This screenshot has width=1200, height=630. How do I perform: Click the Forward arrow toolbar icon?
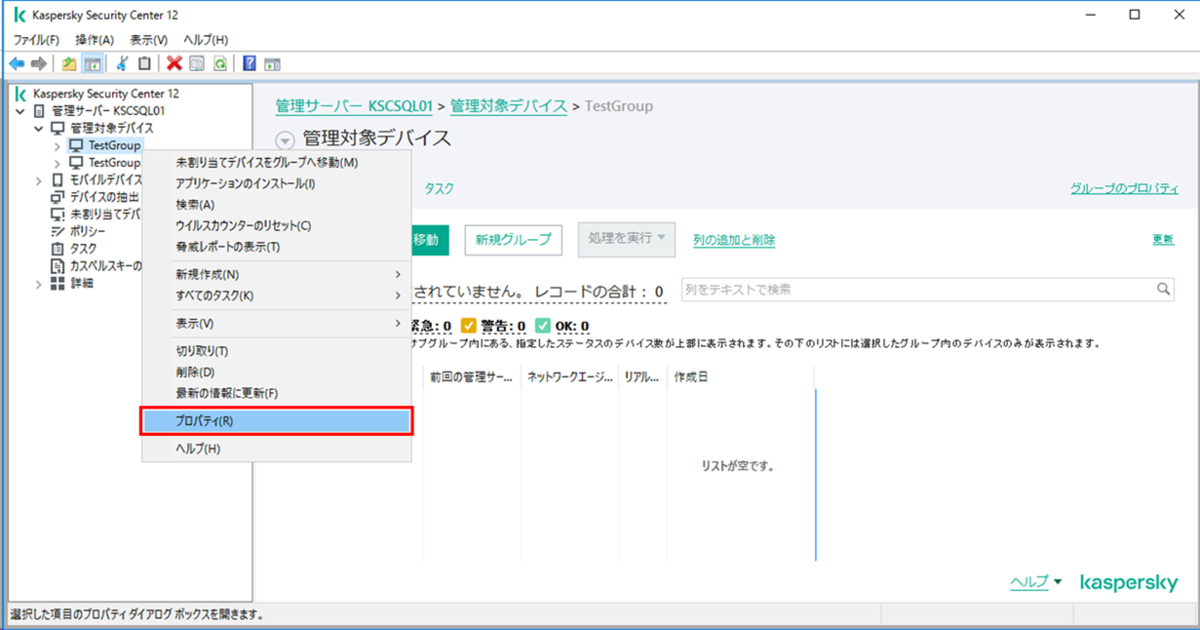[38, 63]
